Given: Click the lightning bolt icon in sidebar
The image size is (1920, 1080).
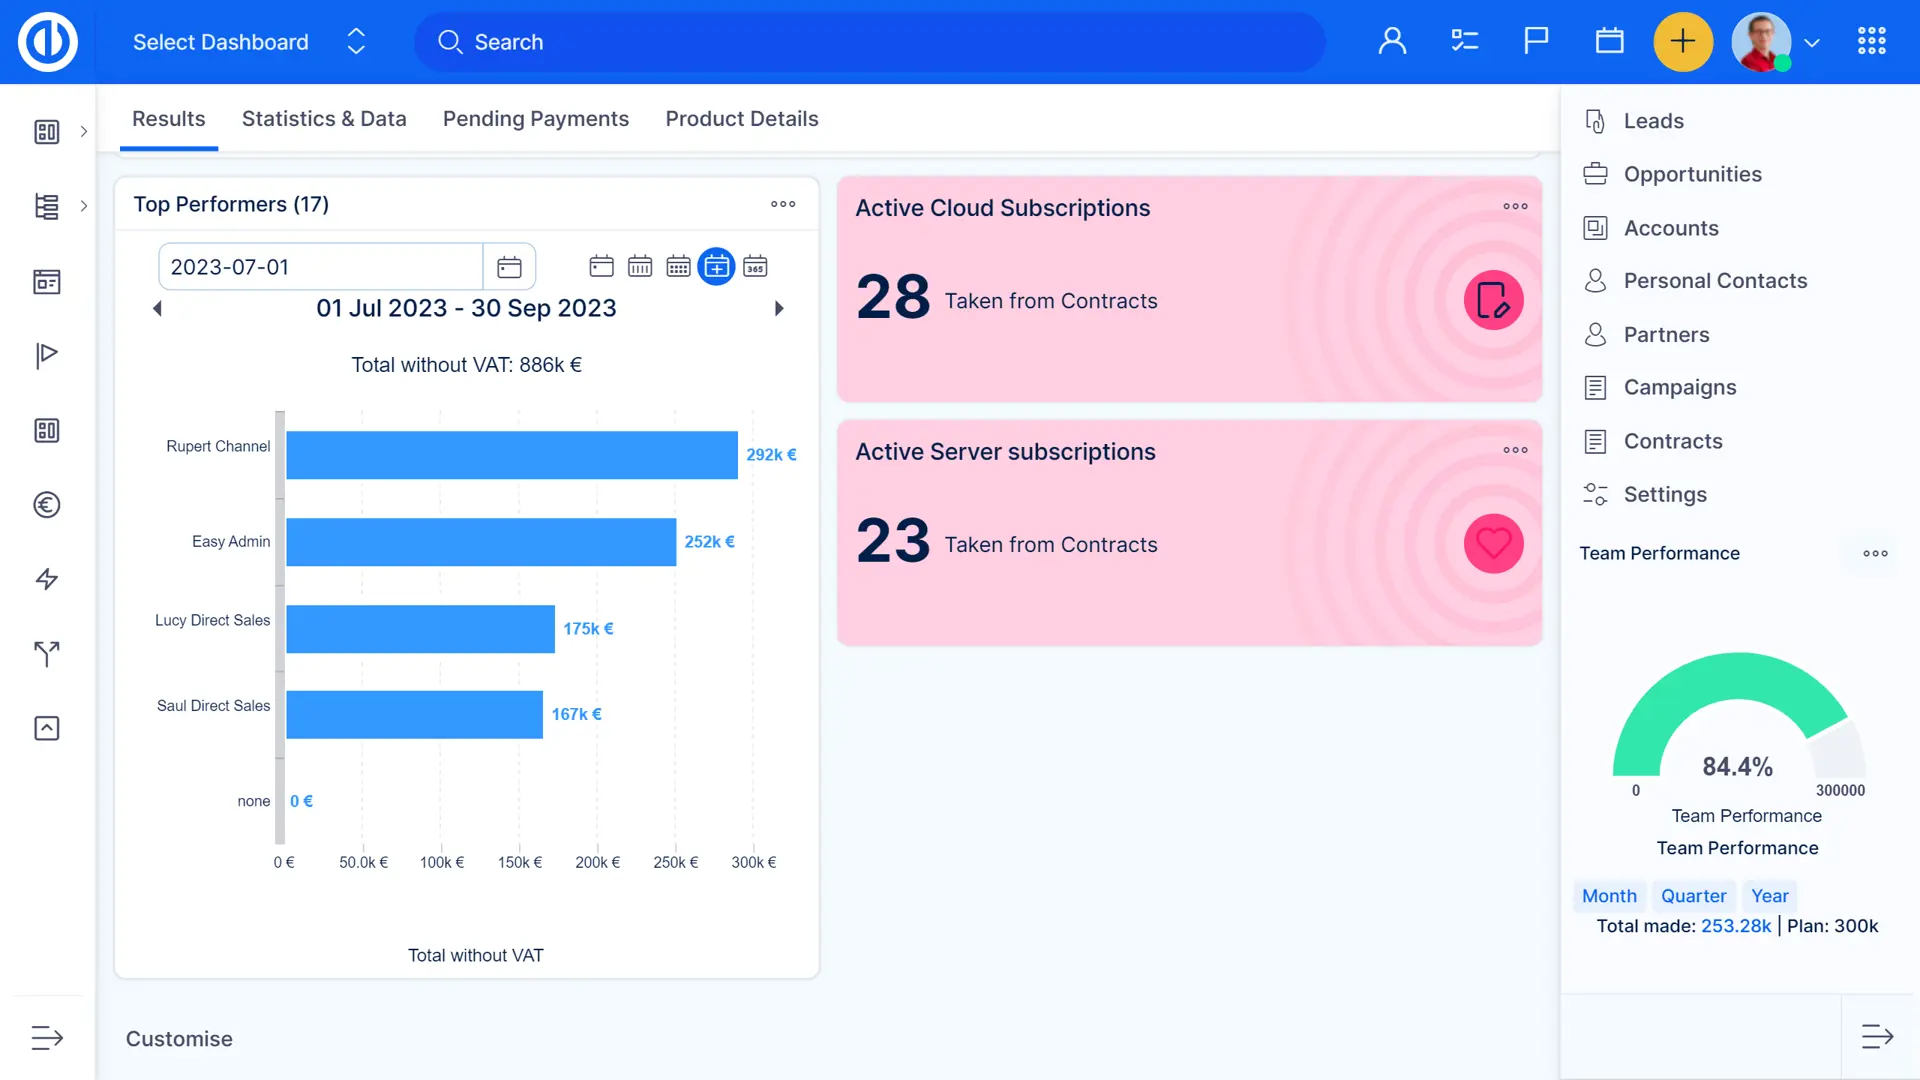Looking at the screenshot, I should coord(47,579).
